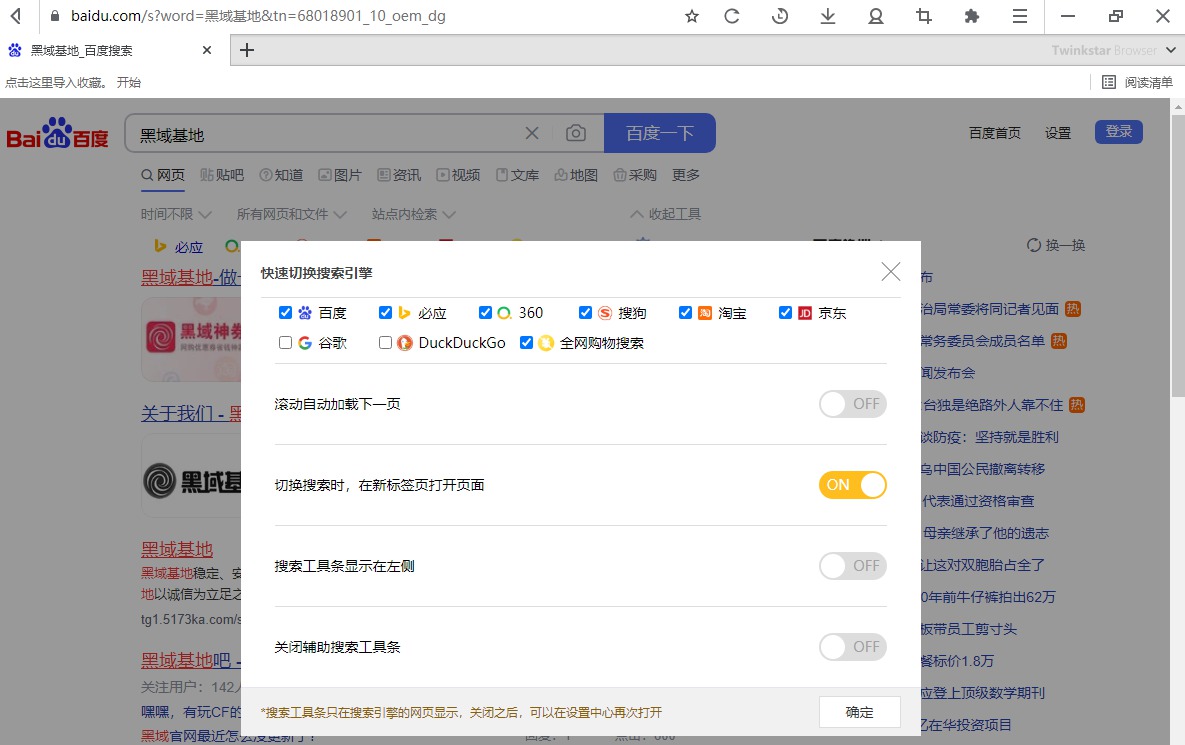Click the 换一换 refresh icon
This screenshot has height=745, width=1185.
pos(1033,245)
